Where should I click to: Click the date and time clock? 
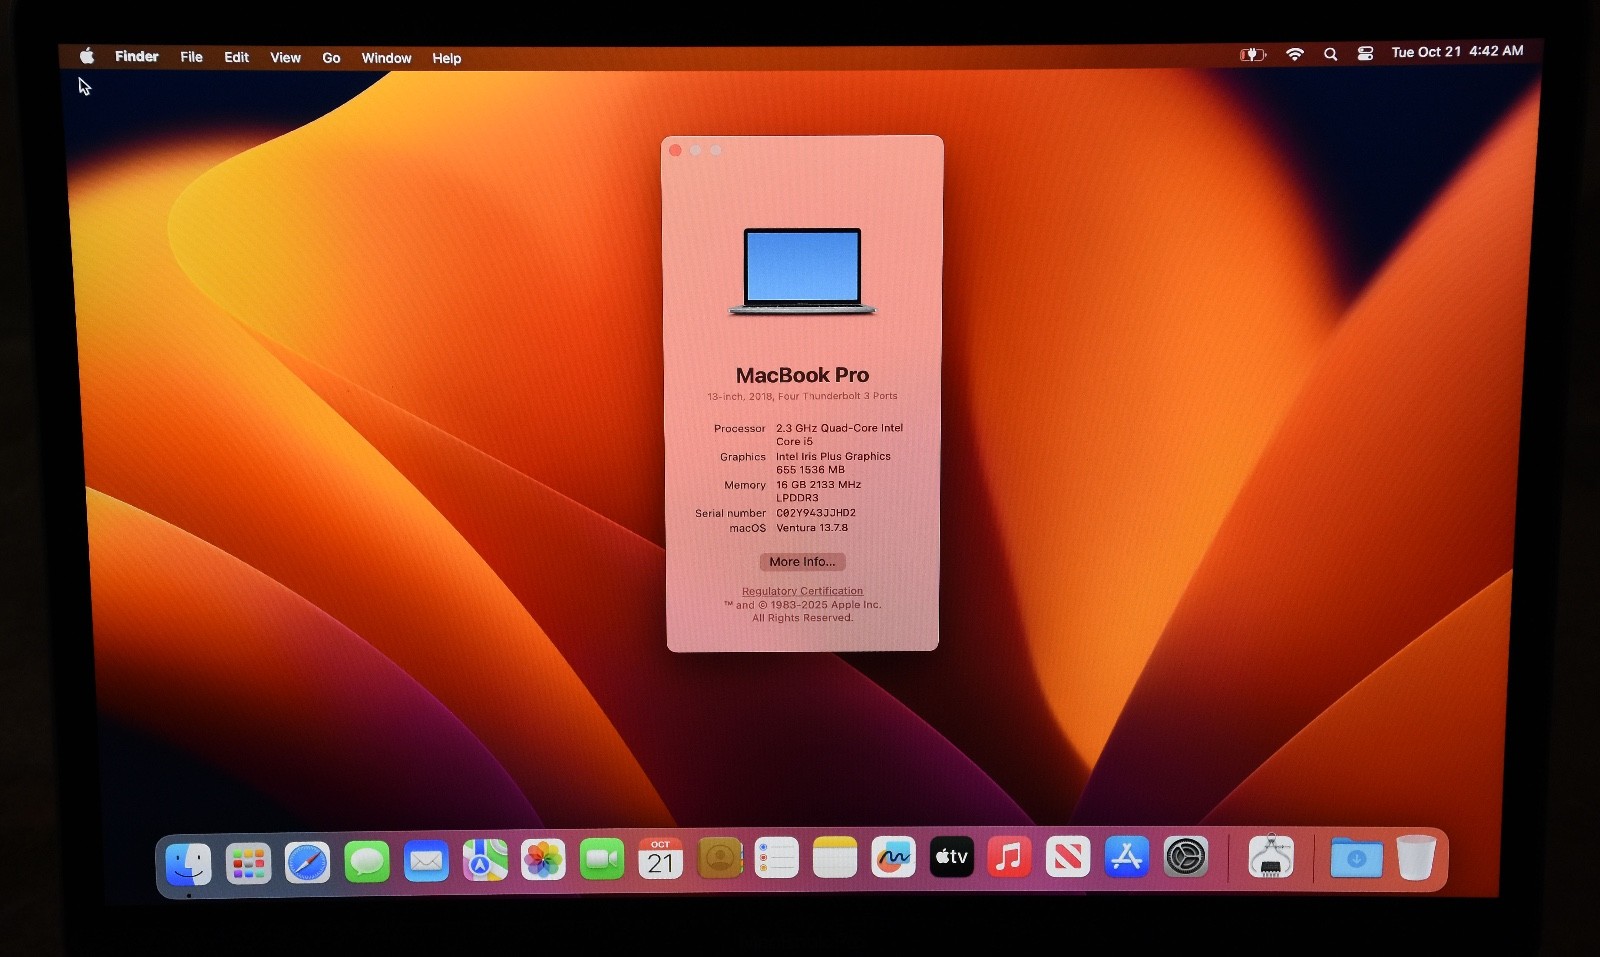1457,52
